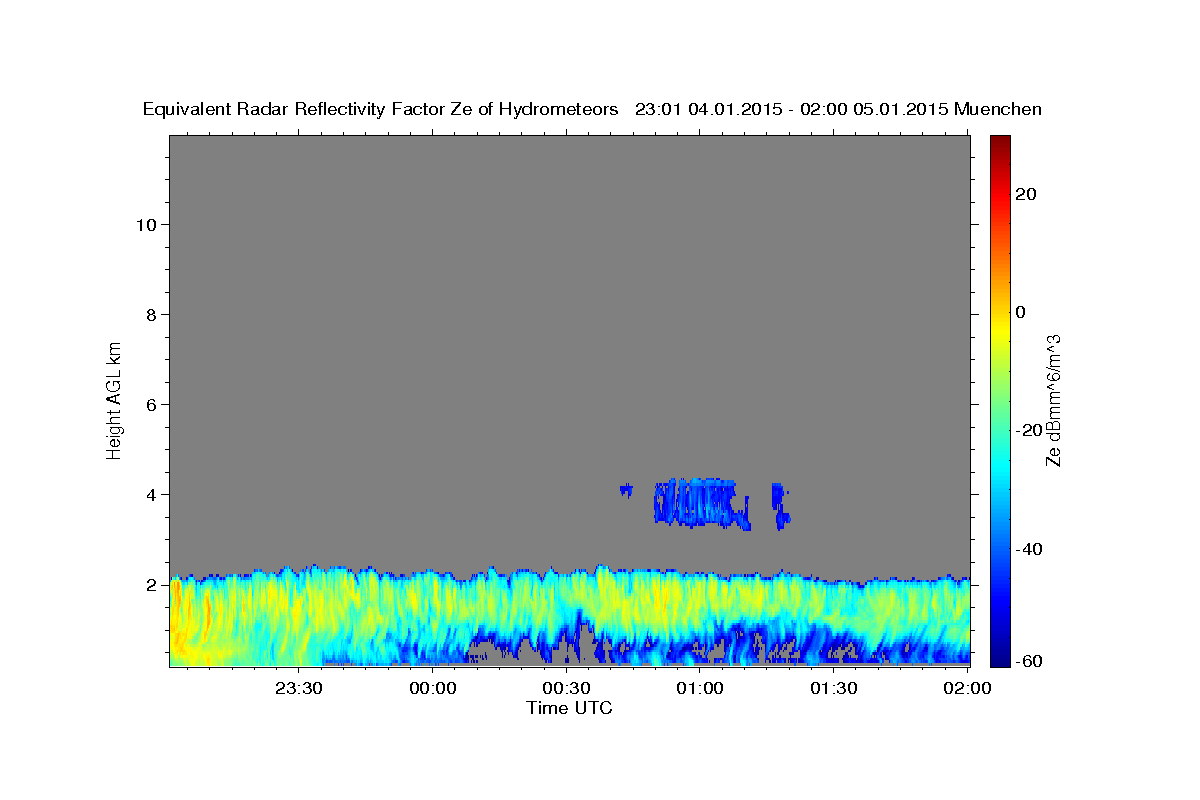Click the height label 8
Viewport: 1200px width, 800px height.
pos(152,314)
